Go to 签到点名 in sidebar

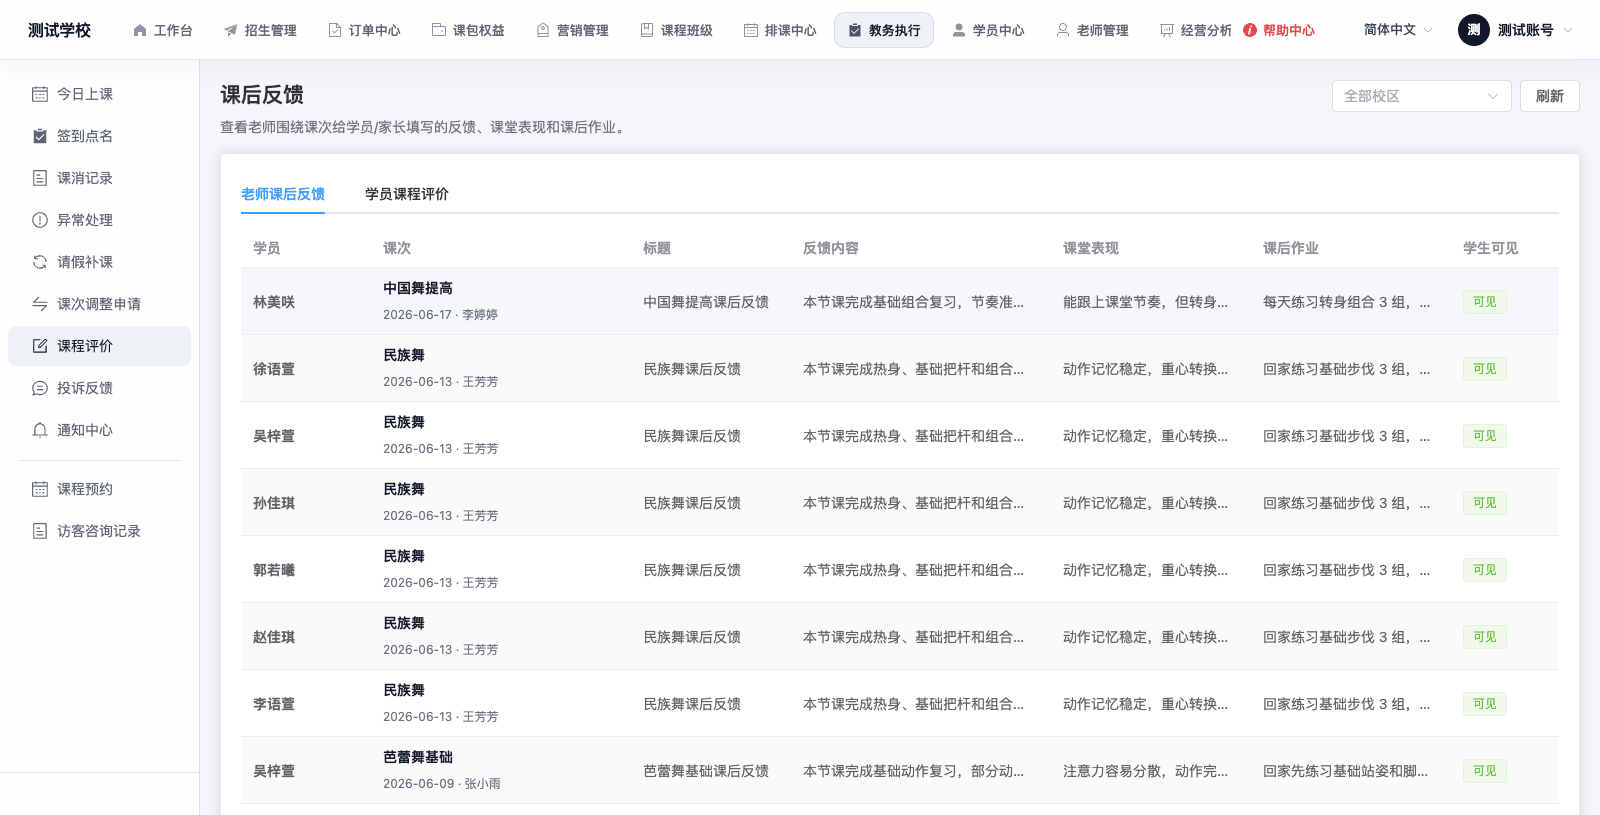99,136
